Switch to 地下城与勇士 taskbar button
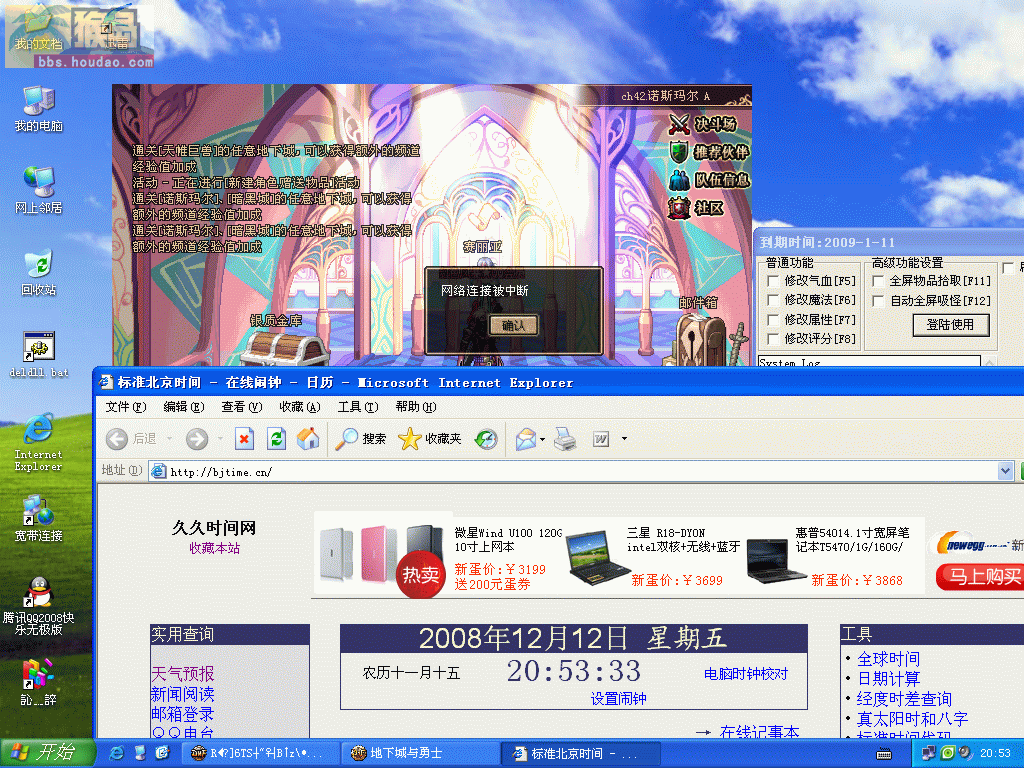Screen dimensions: 1024x768 point(421,754)
